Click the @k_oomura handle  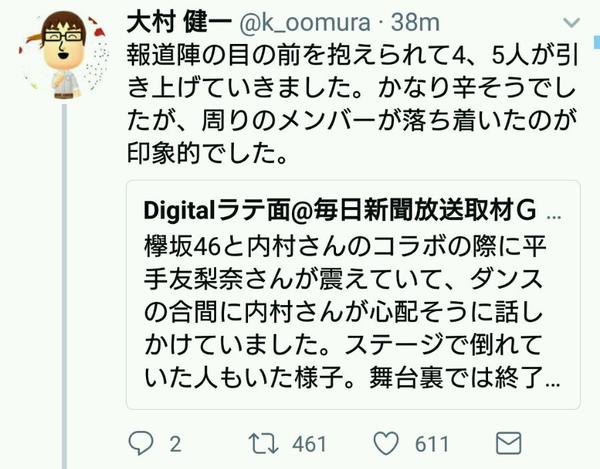[x=305, y=23]
